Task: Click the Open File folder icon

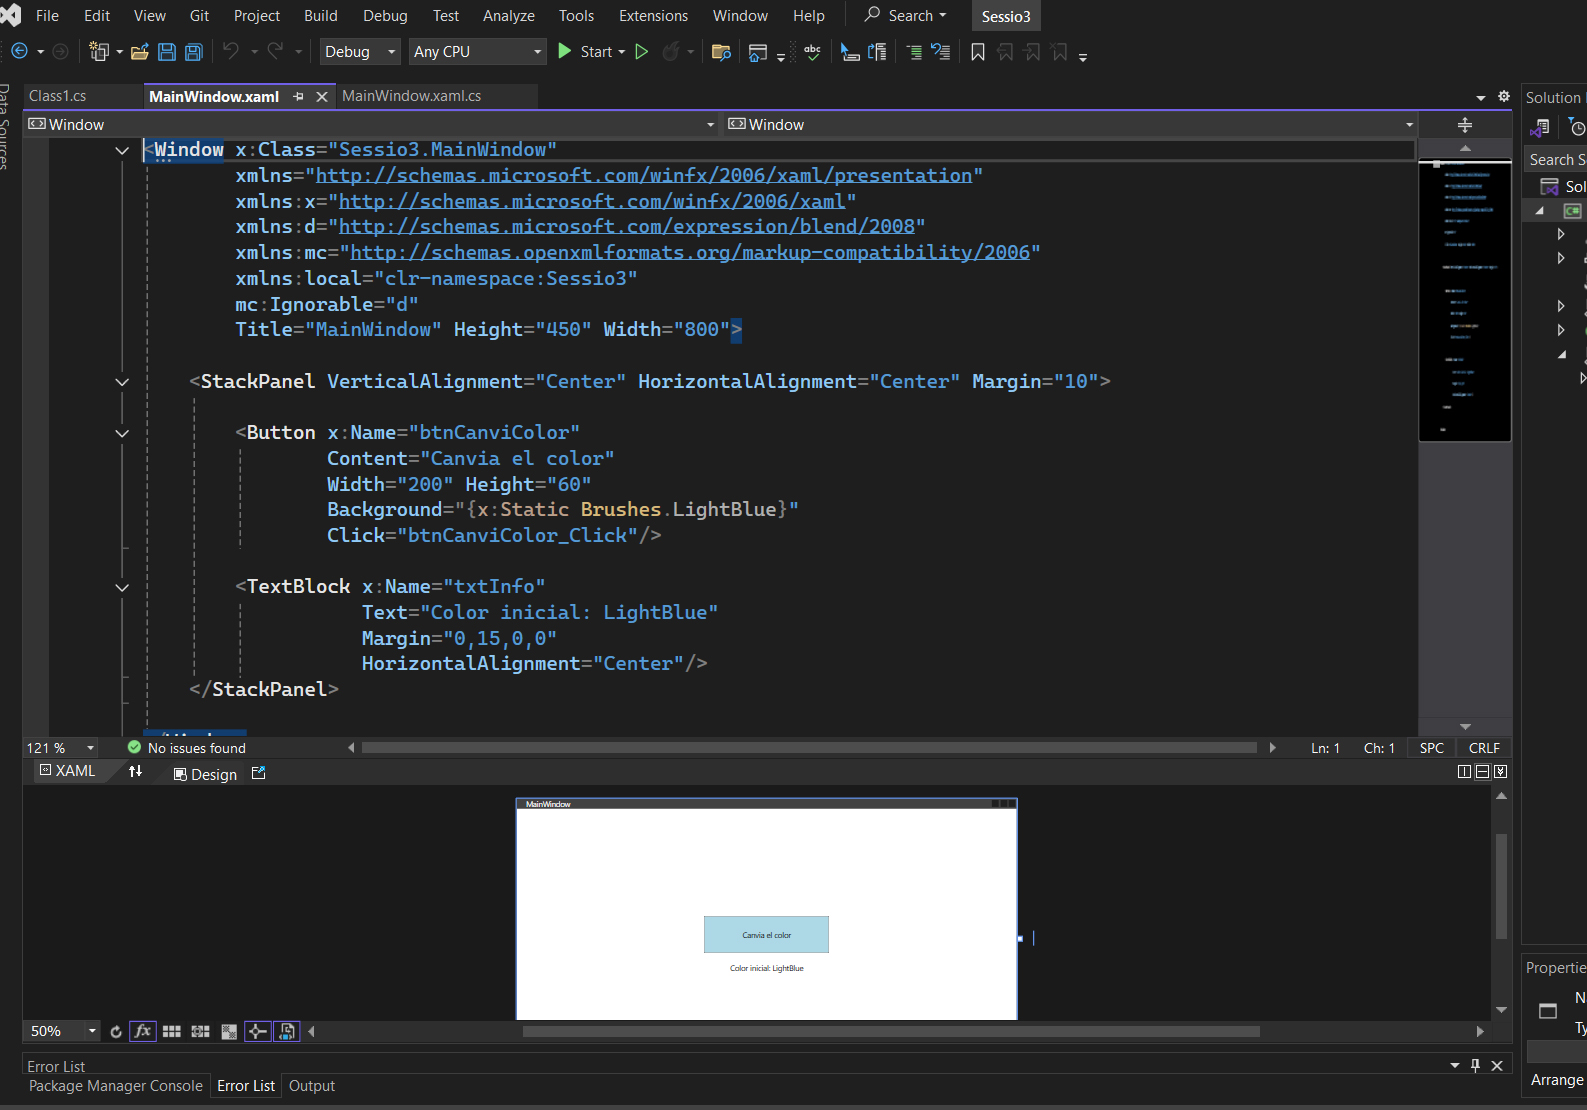Action: pos(140,52)
